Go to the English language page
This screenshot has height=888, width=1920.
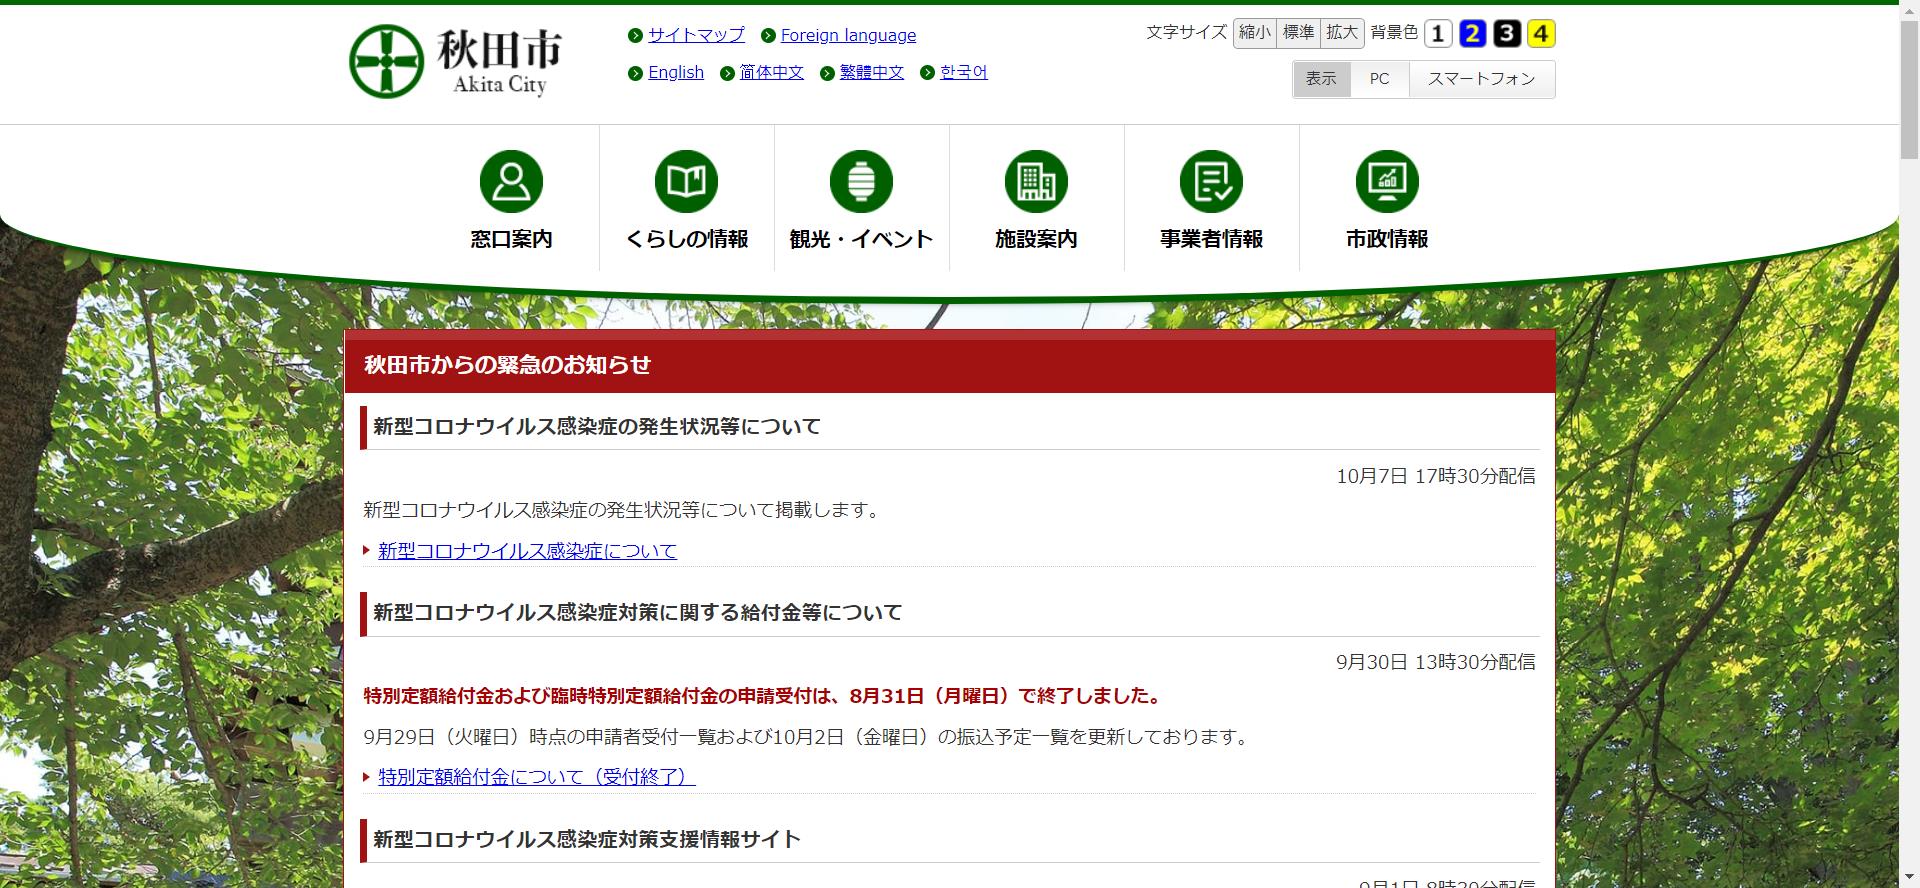point(676,72)
